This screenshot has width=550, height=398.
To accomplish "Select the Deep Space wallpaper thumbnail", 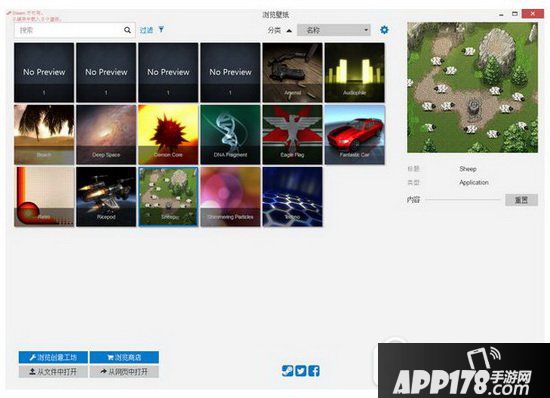I will coord(106,135).
